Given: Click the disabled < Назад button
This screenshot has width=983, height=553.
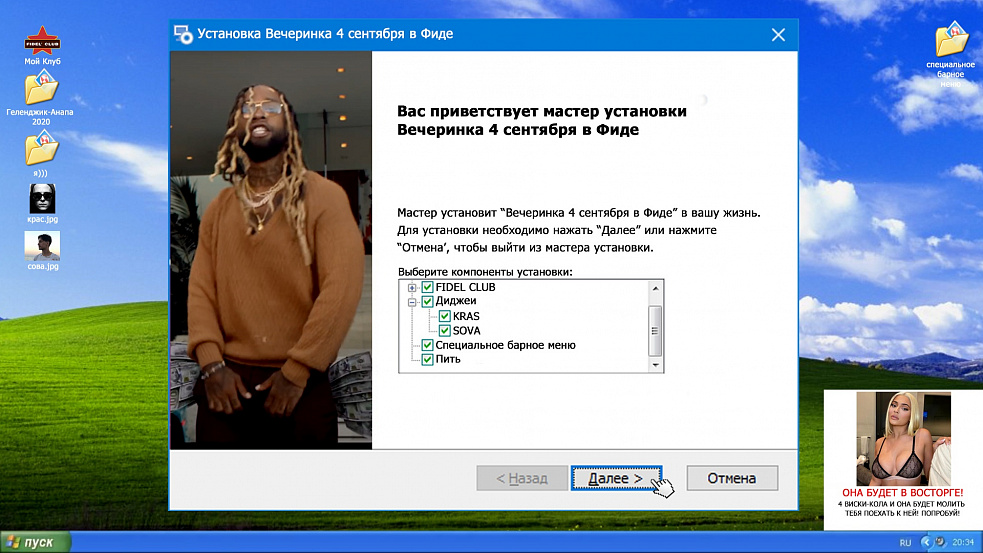Looking at the screenshot, I should [x=522, y=478].
